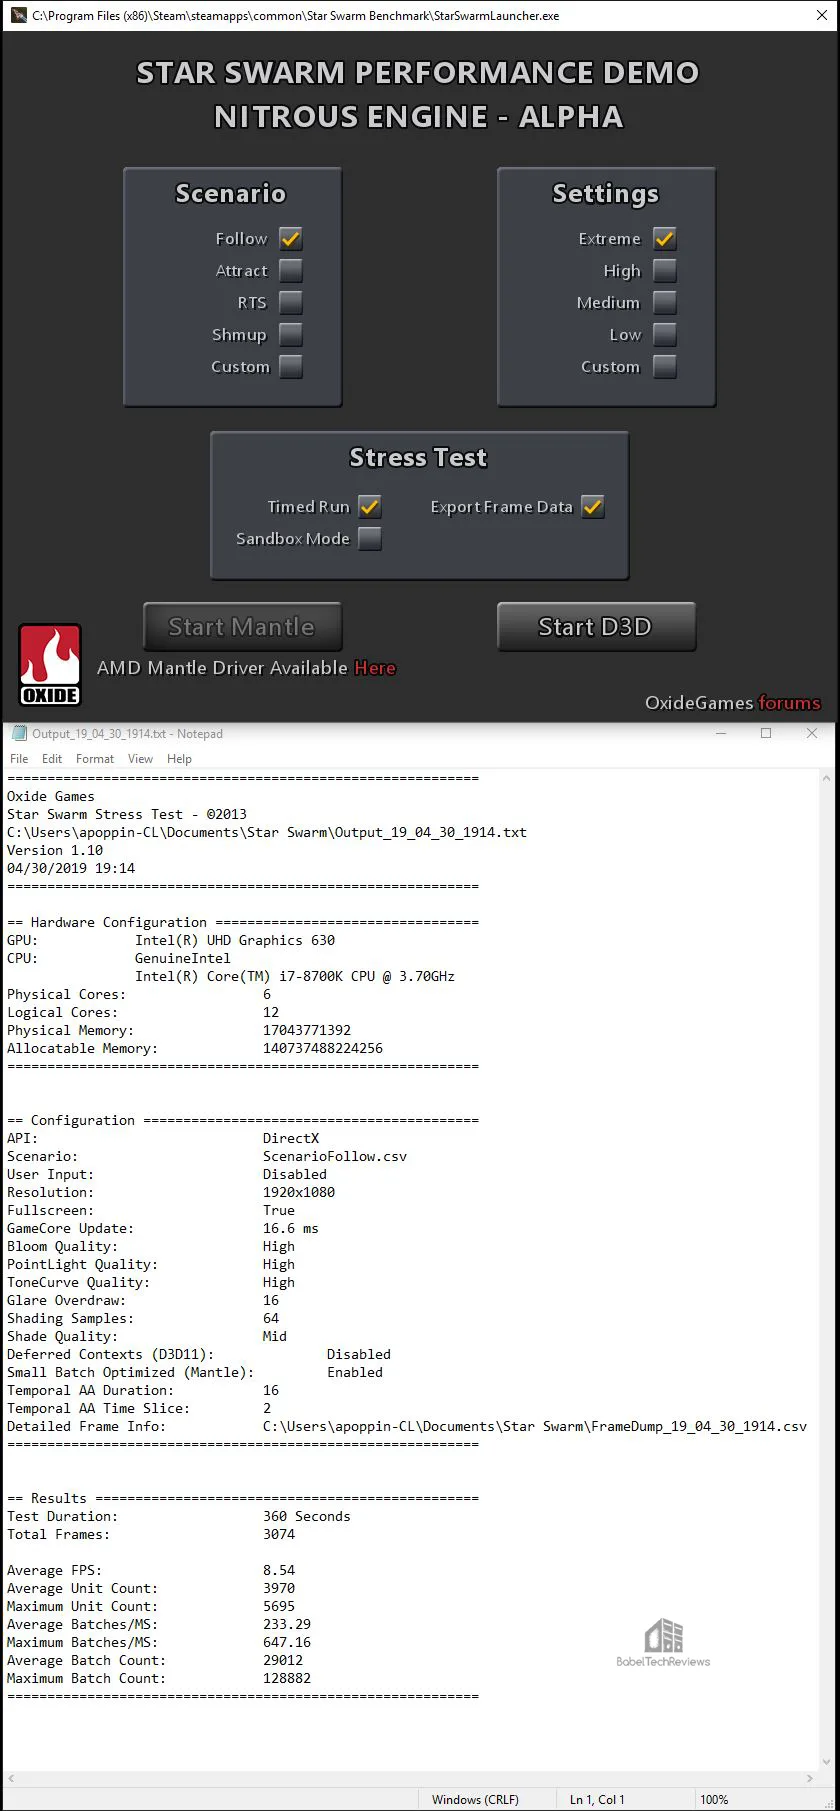Click the '100%' zoom status entry
Screen dimensions: 840x1811
click(714, 1799)
